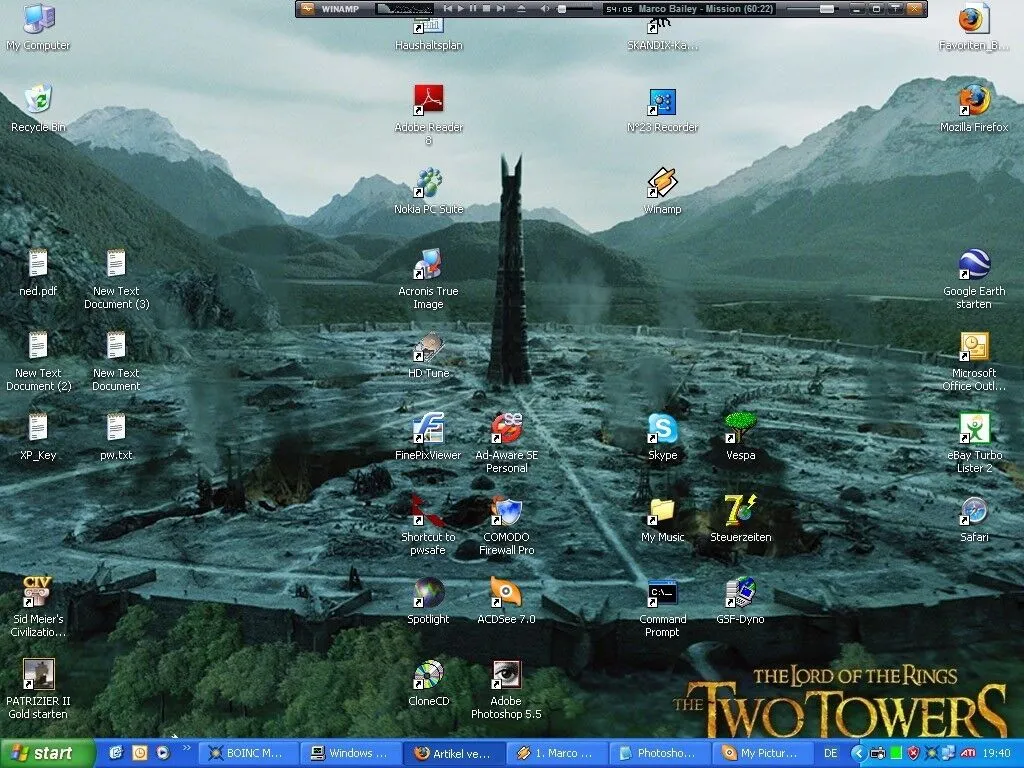Open the Acronis True Image shortcut

(x=428, y=265)
